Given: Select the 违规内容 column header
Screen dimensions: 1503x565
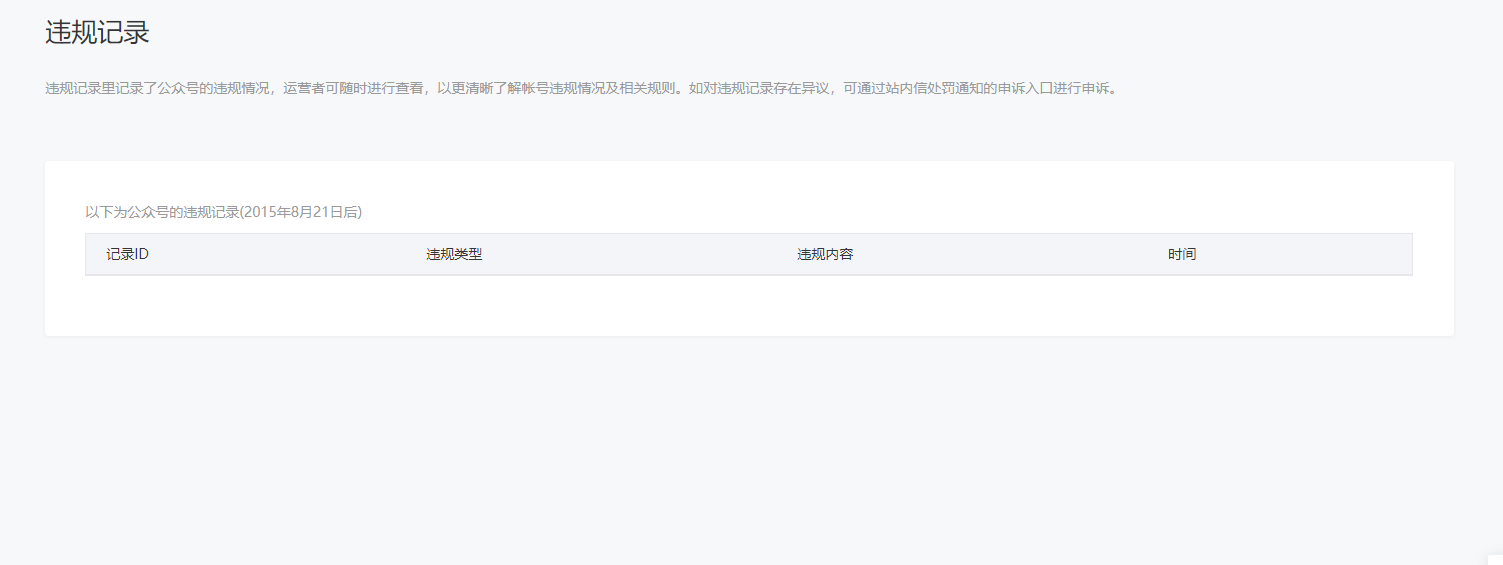Looking at the screenshot, I should (x=825, y=254).
